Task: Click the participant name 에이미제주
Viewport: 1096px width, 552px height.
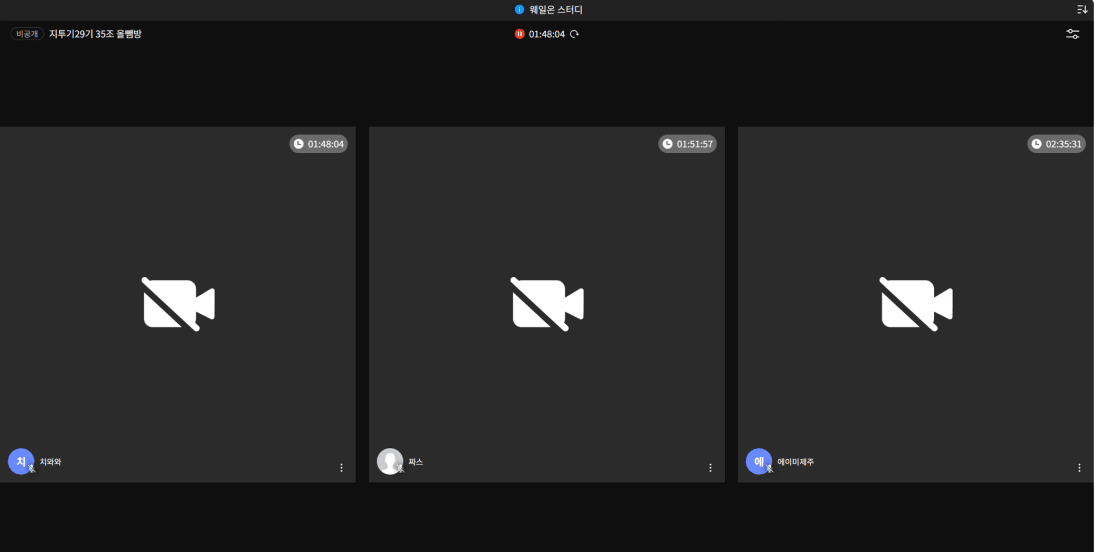Action: (795, 462)
